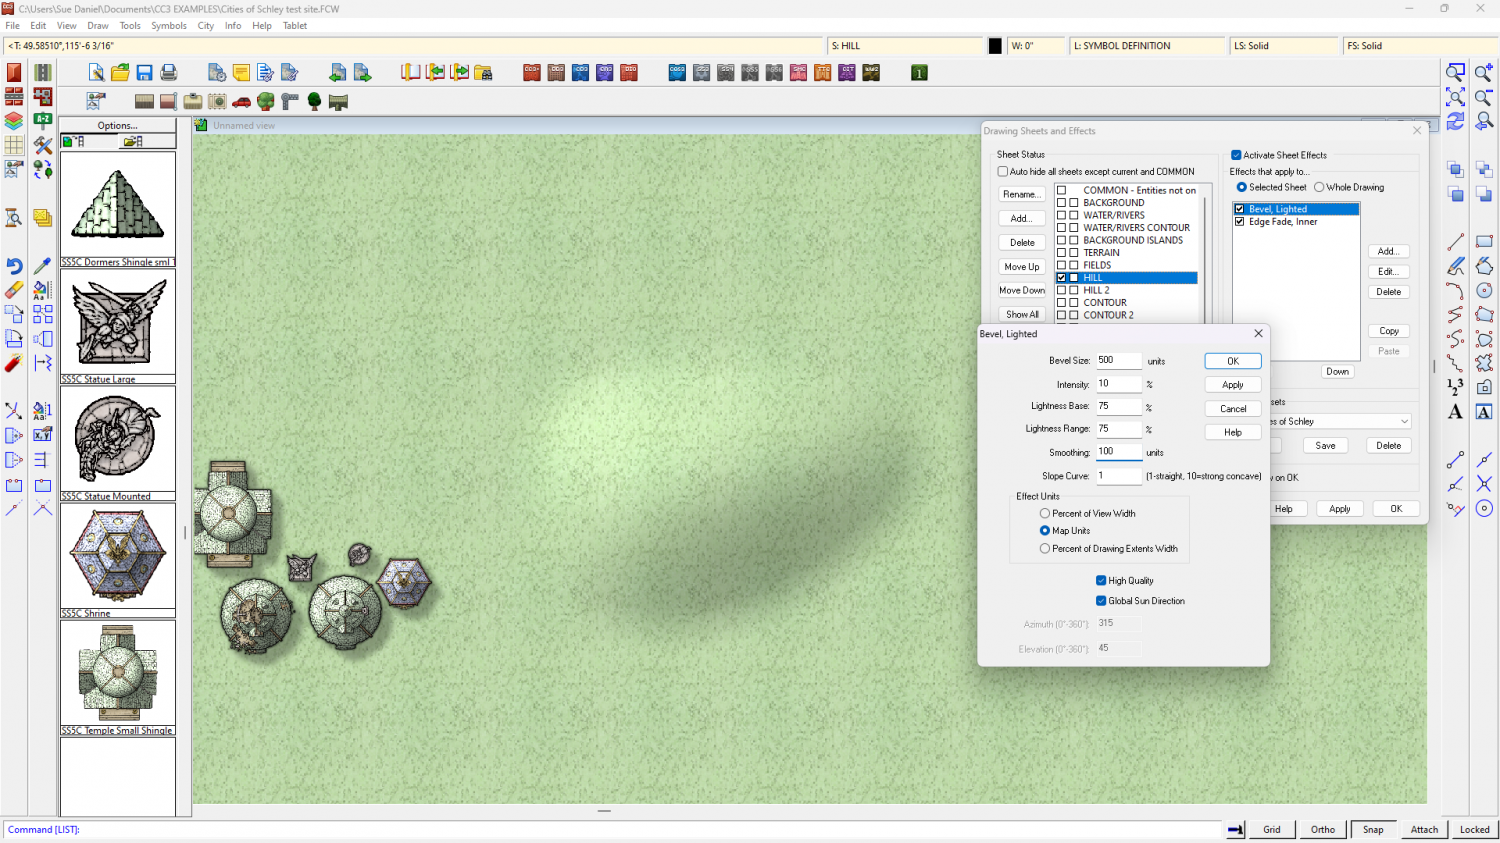This screenshot has width=1500, height=843.
Task: Open the Tools menu
Action: coord(130,26)
